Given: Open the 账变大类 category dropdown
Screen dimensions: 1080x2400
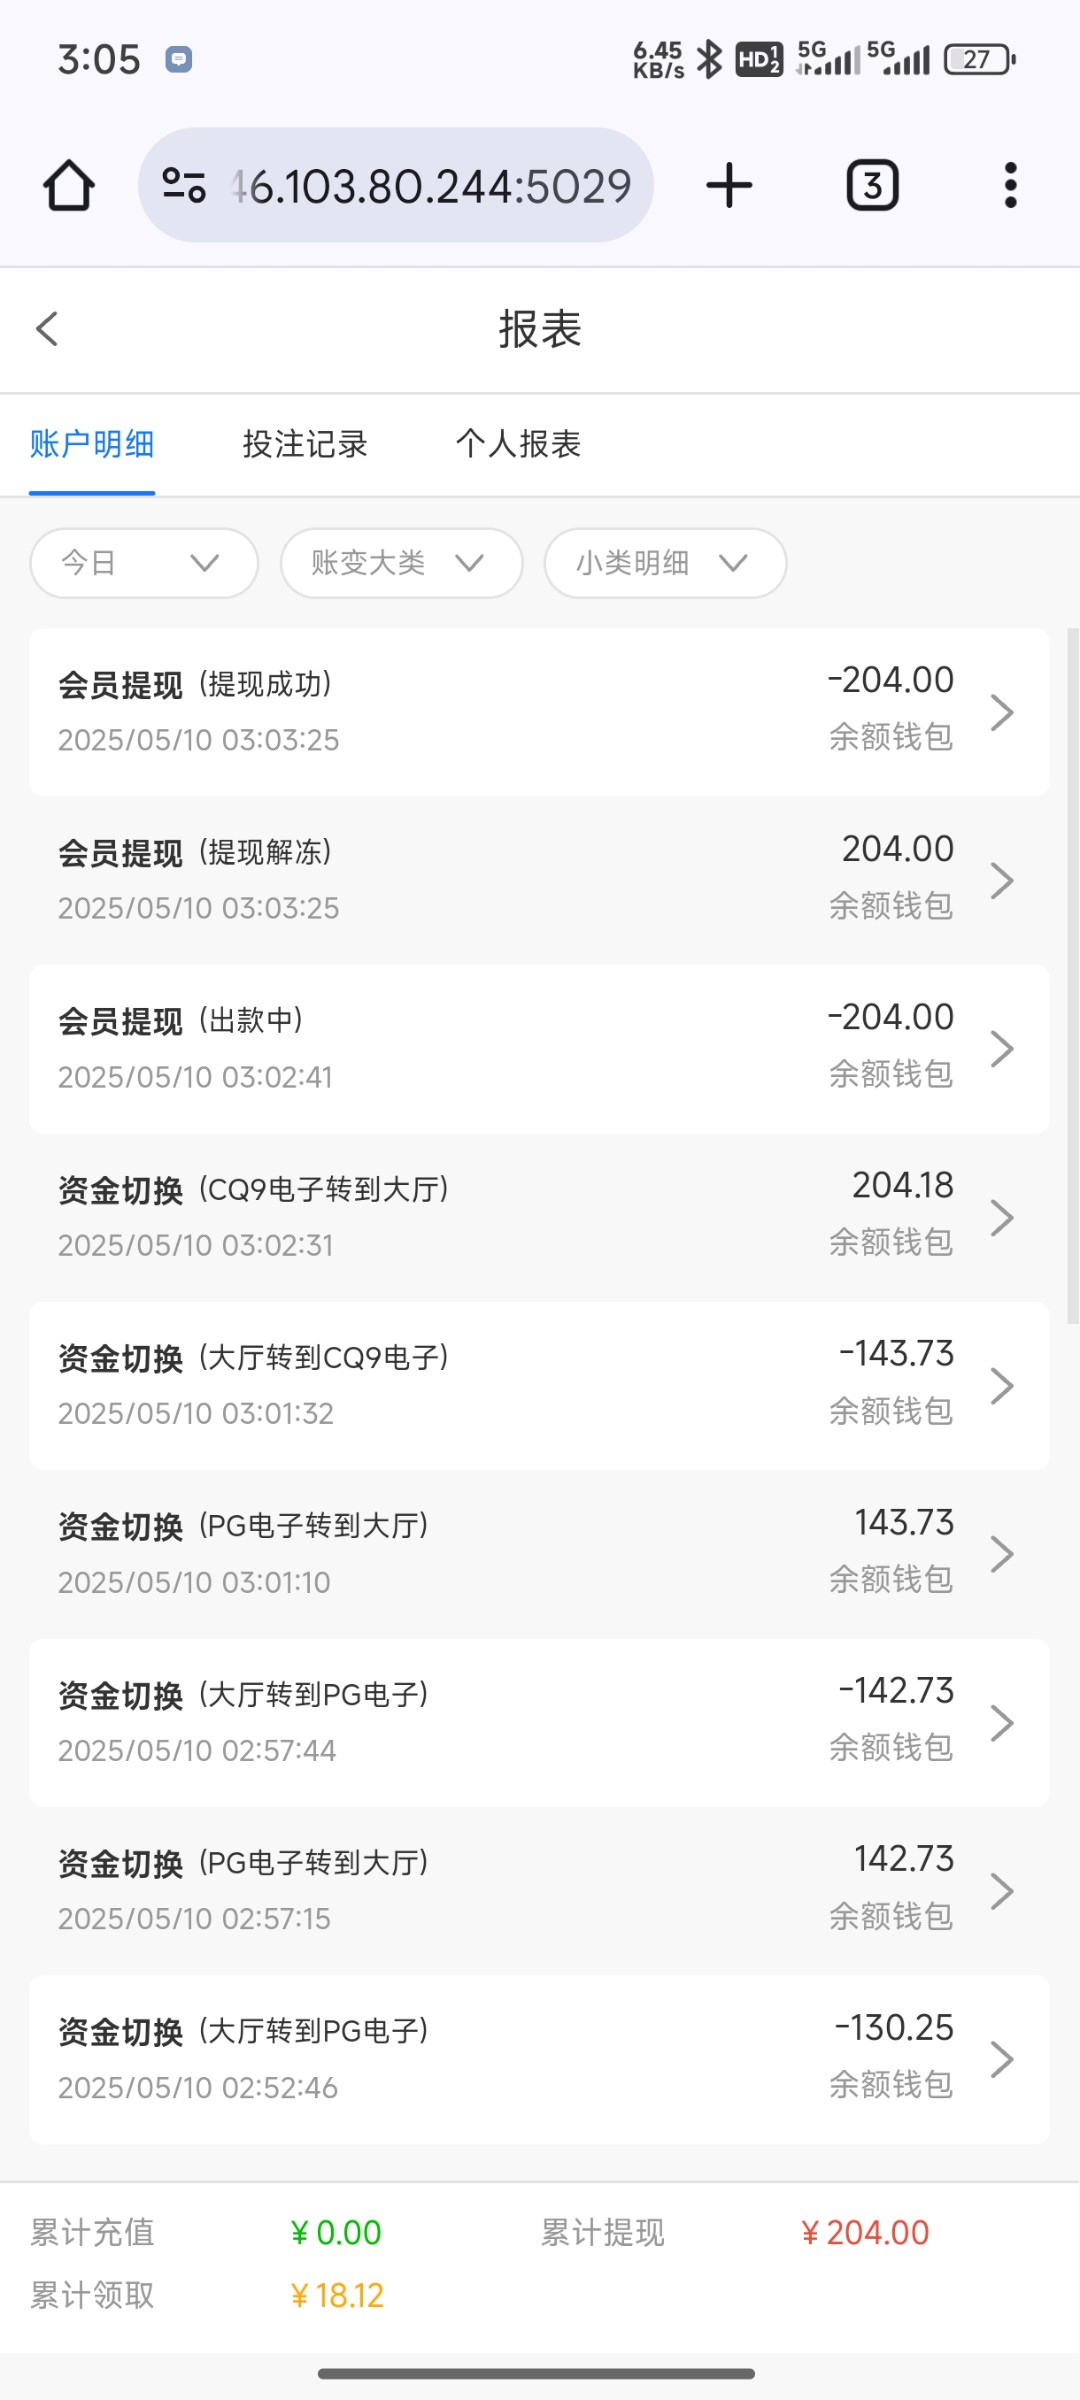Looking at the screenshot, I should (401, 563).
